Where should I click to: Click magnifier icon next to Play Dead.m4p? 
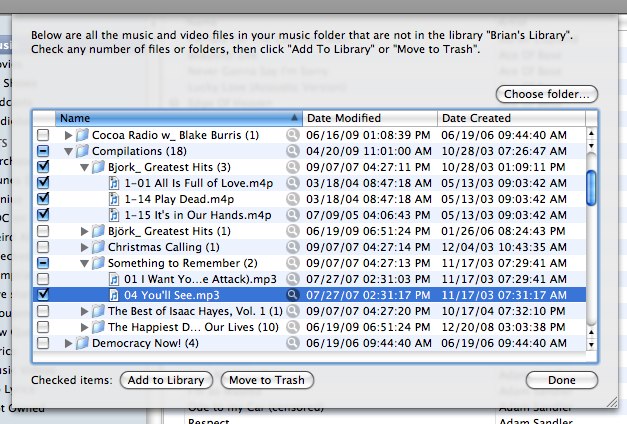coord(293,199)
